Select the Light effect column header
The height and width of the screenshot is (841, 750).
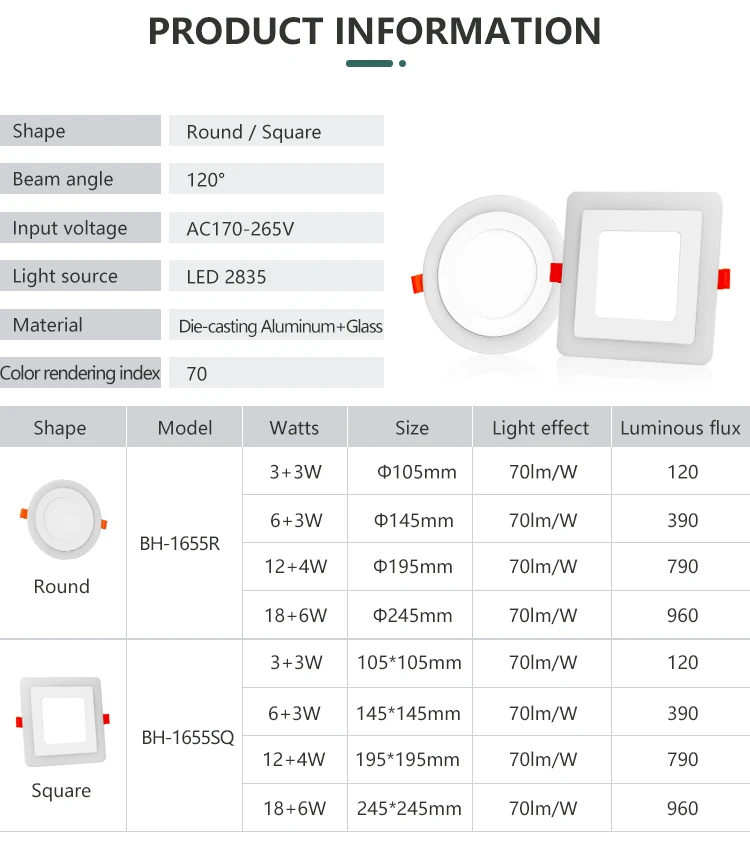coord(540,428)
